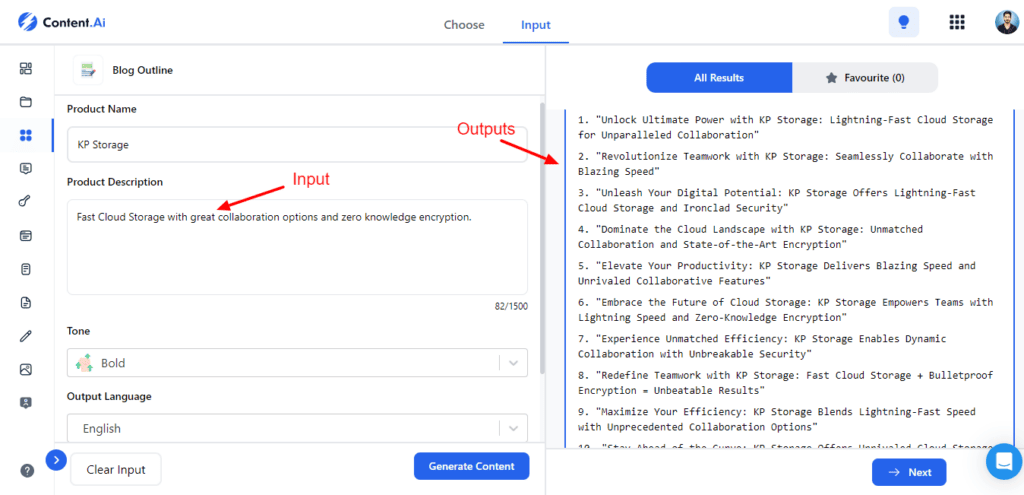
Task: Click the Product Name input field
Action: coord(297,145)
